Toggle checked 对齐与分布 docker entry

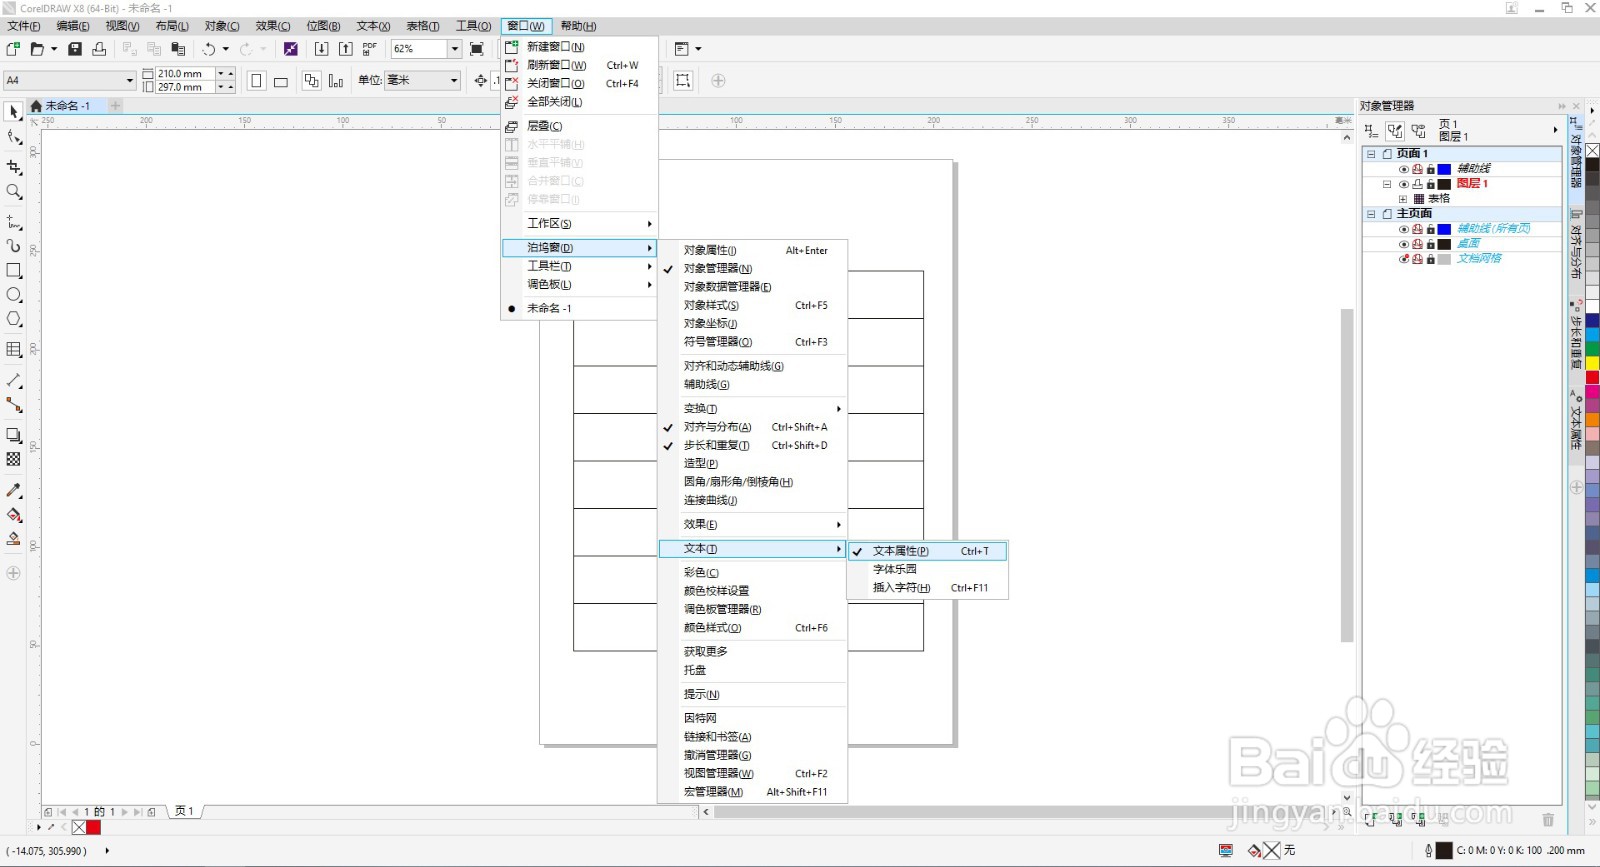pyautogui.click(x=752, y=427)
